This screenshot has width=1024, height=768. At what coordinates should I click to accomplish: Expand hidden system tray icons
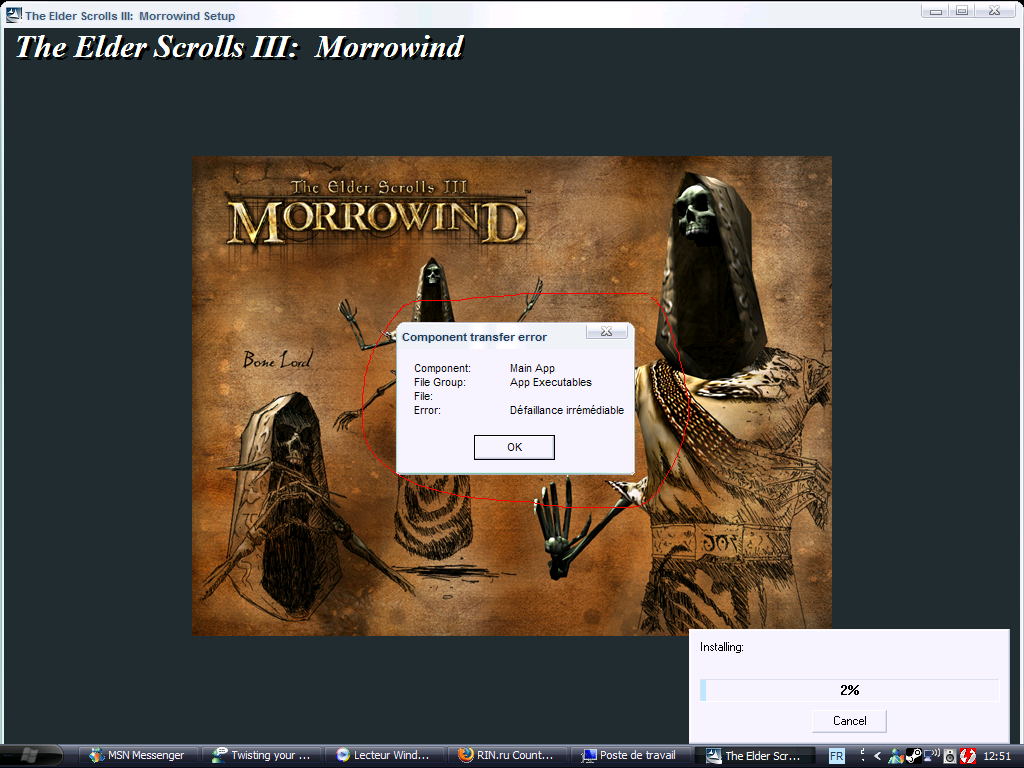(x=877, y=756)
